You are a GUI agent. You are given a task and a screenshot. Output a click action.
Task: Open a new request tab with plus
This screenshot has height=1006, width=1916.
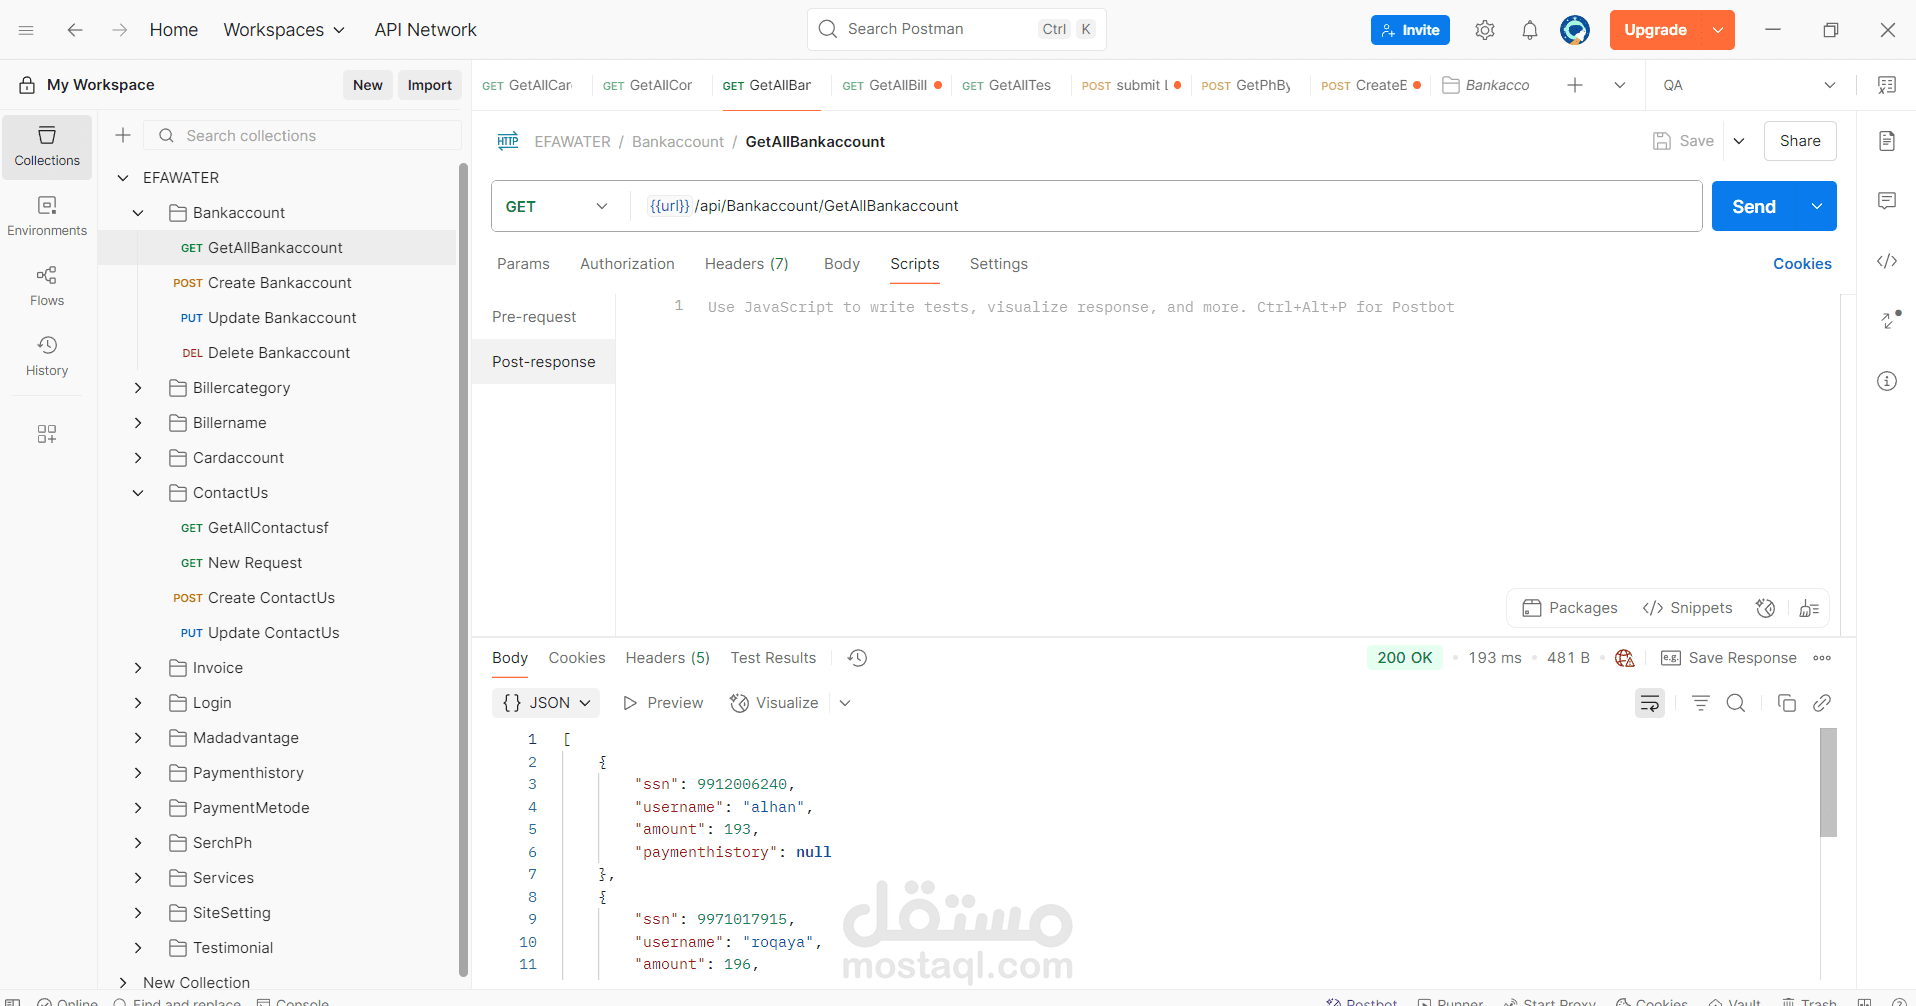point(1575,85)
